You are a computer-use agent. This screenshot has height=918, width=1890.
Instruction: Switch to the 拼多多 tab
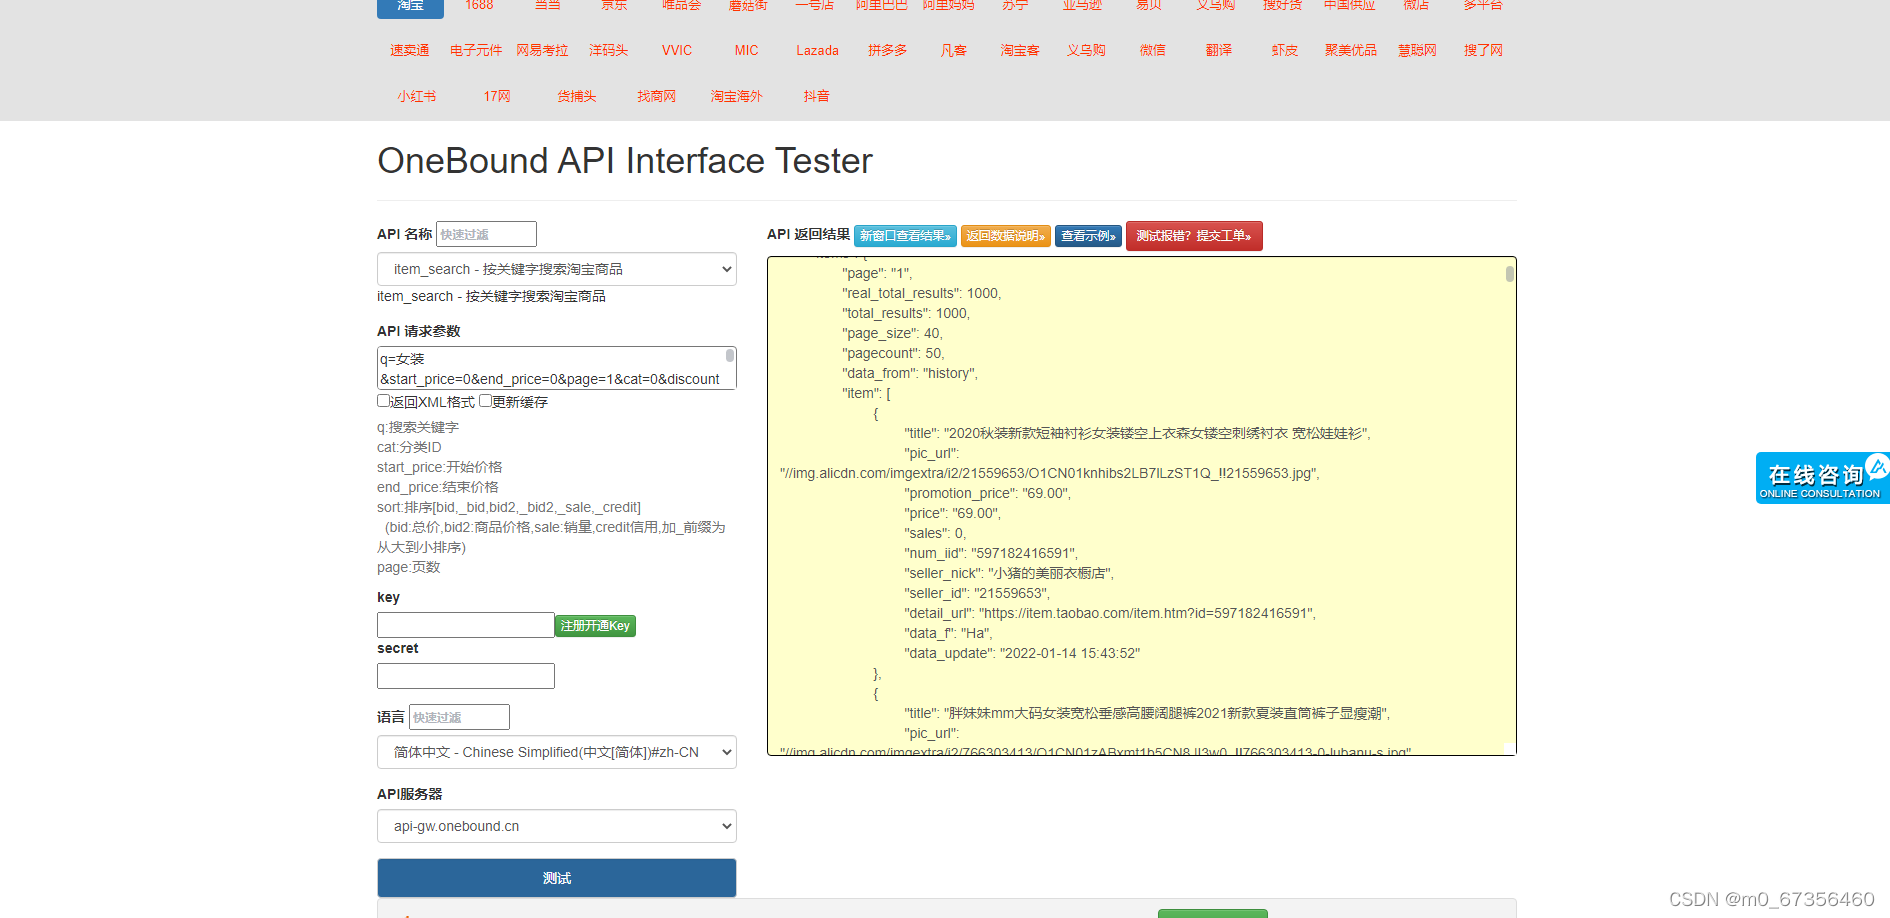pos(887,50)
